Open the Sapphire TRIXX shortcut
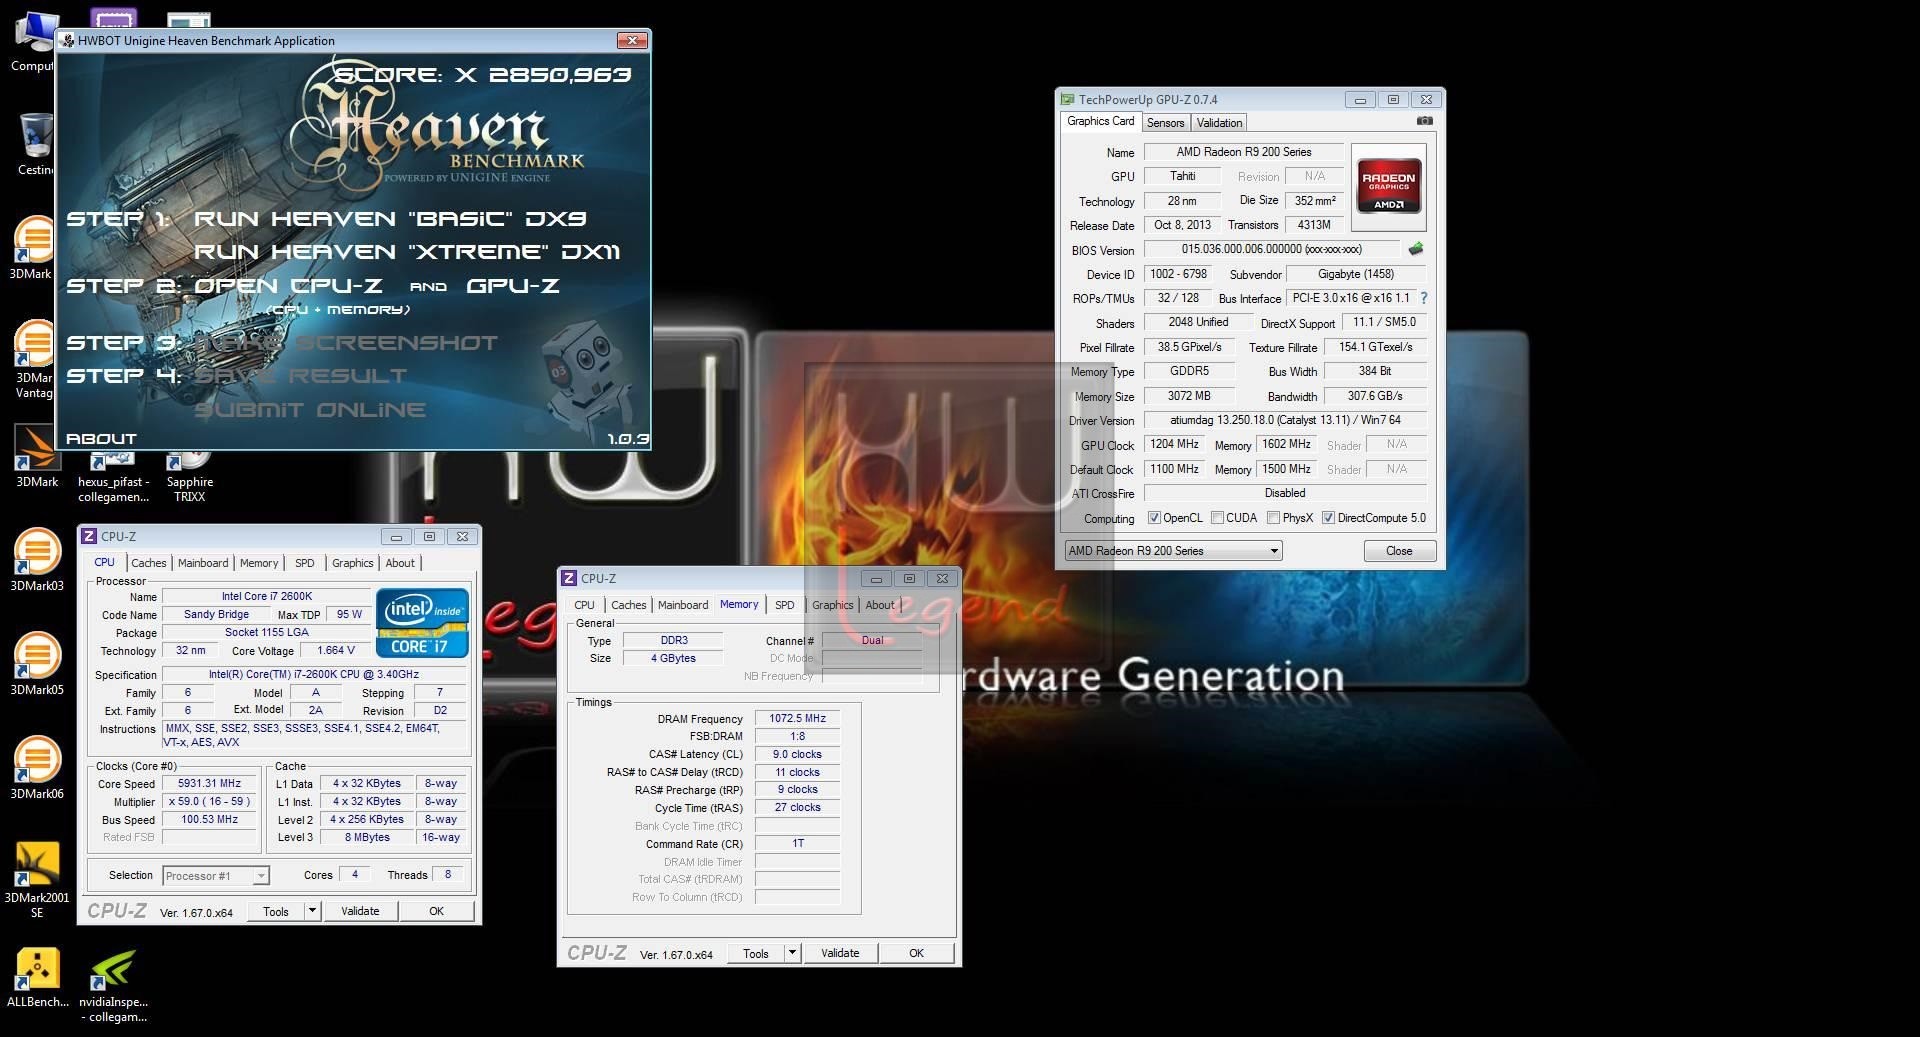This screenshot has height=1037, width=1920. tap(189, 478)
